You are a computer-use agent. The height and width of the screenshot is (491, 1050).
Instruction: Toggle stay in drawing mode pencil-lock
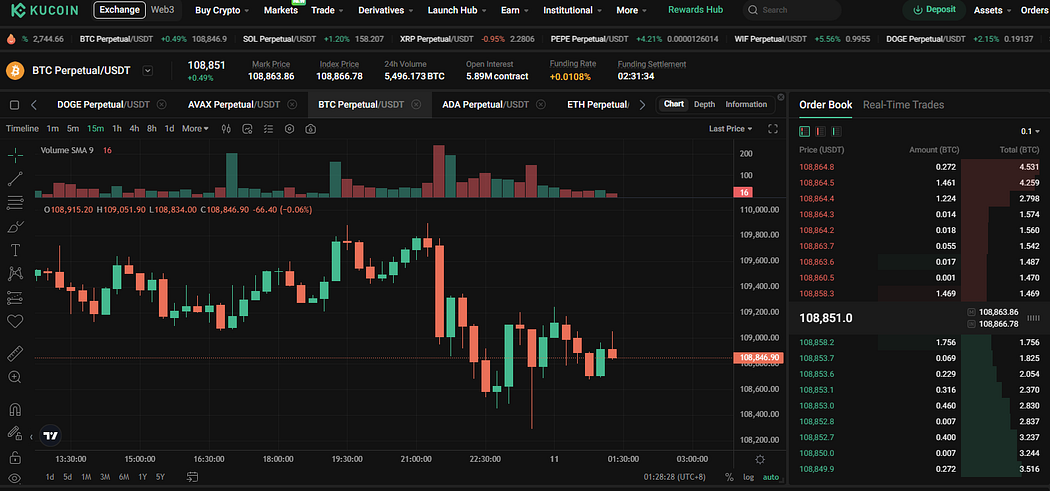[15, 433]
